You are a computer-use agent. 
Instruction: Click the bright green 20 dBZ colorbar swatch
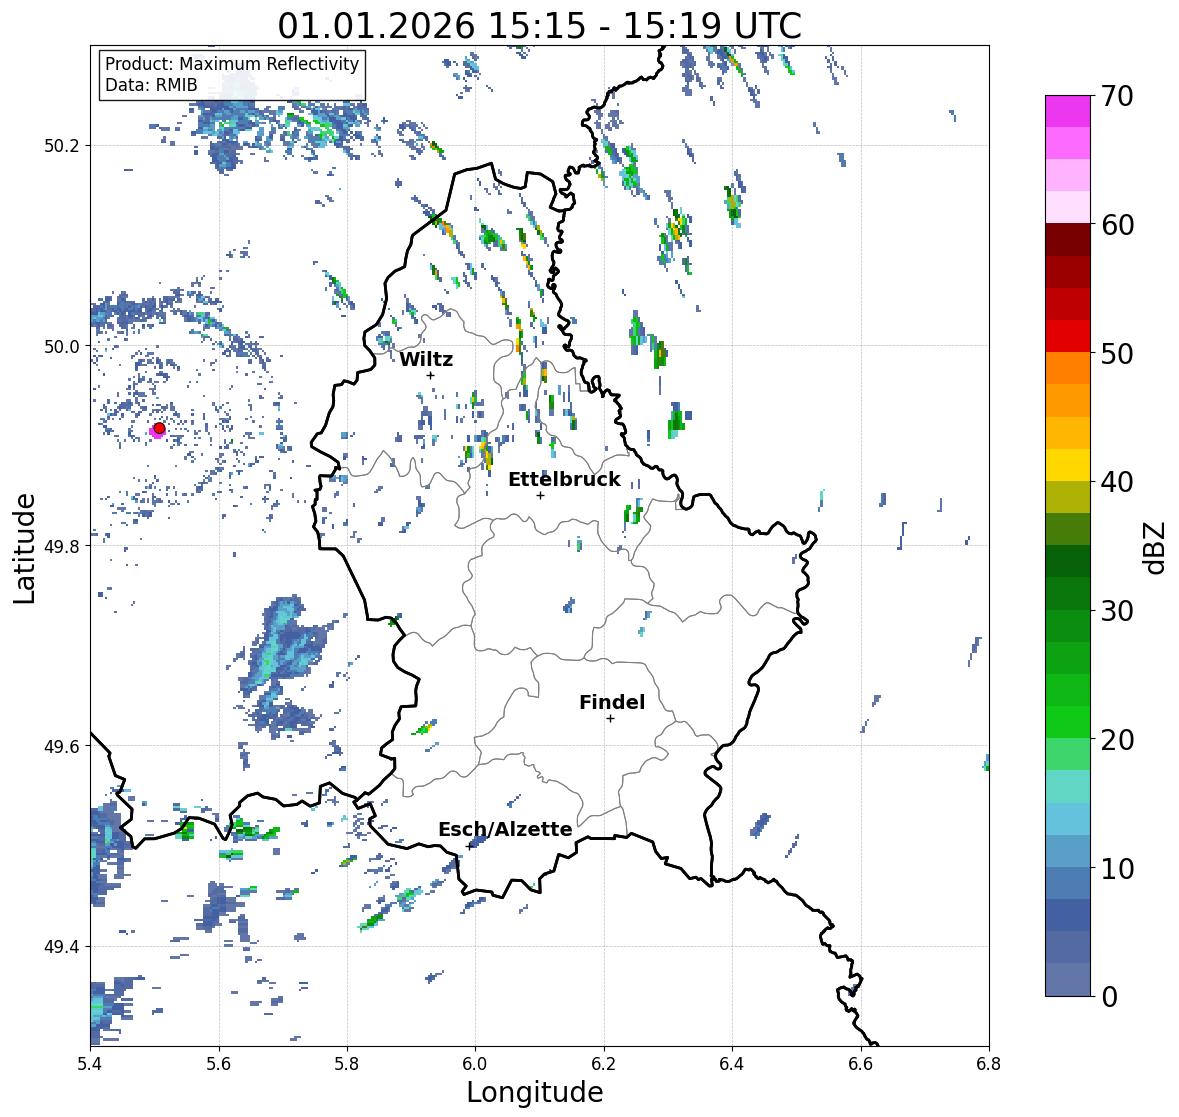coord(1068,722)
